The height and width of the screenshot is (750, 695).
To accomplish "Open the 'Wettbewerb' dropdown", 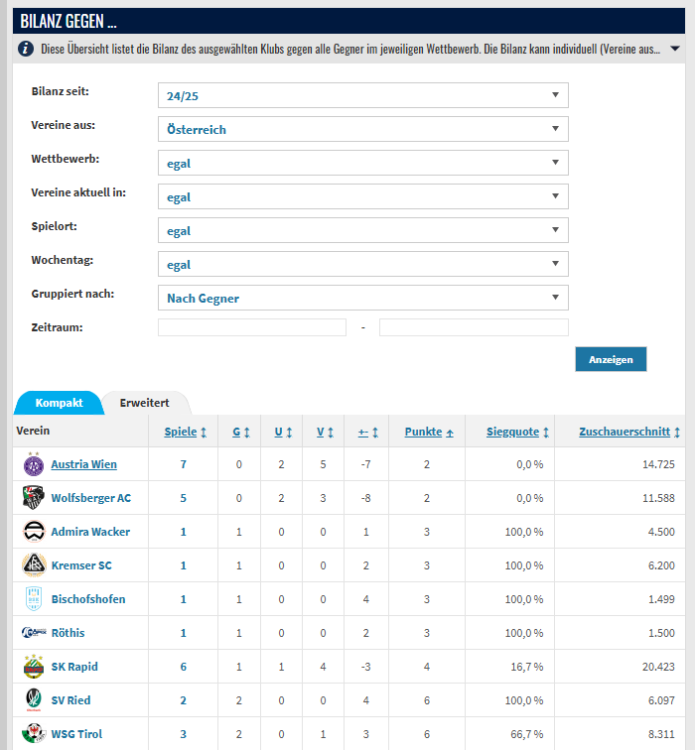I will pyautogui.click(x=363, y=163).
